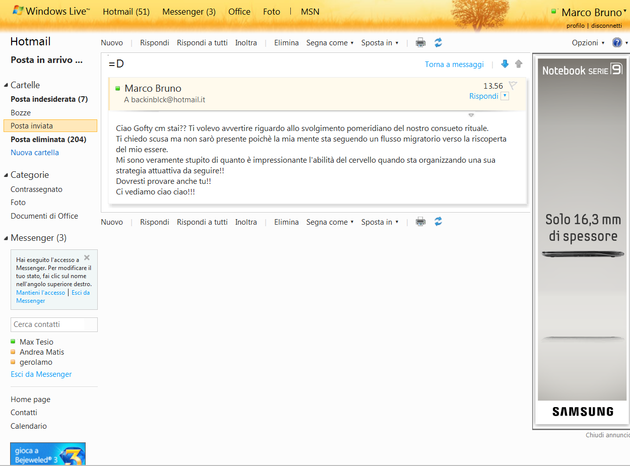
Task: Collapse the Messenger (3) section
Action: pos(6,238)
